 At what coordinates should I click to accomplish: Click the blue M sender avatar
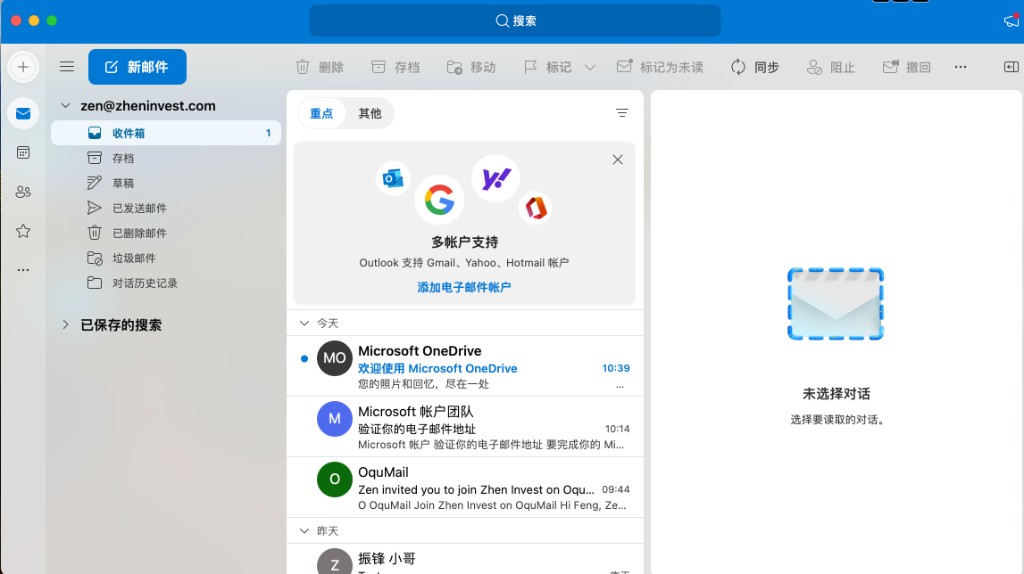[x=334, y=419]
